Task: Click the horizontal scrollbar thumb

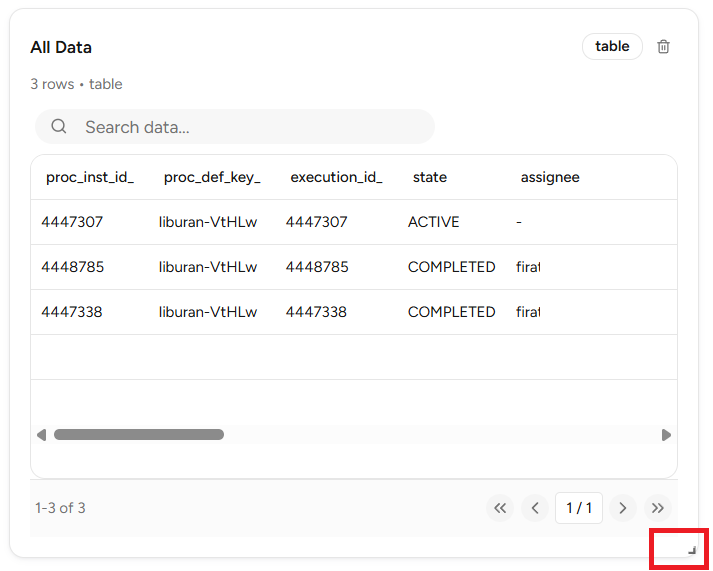Action: point(139,435)
